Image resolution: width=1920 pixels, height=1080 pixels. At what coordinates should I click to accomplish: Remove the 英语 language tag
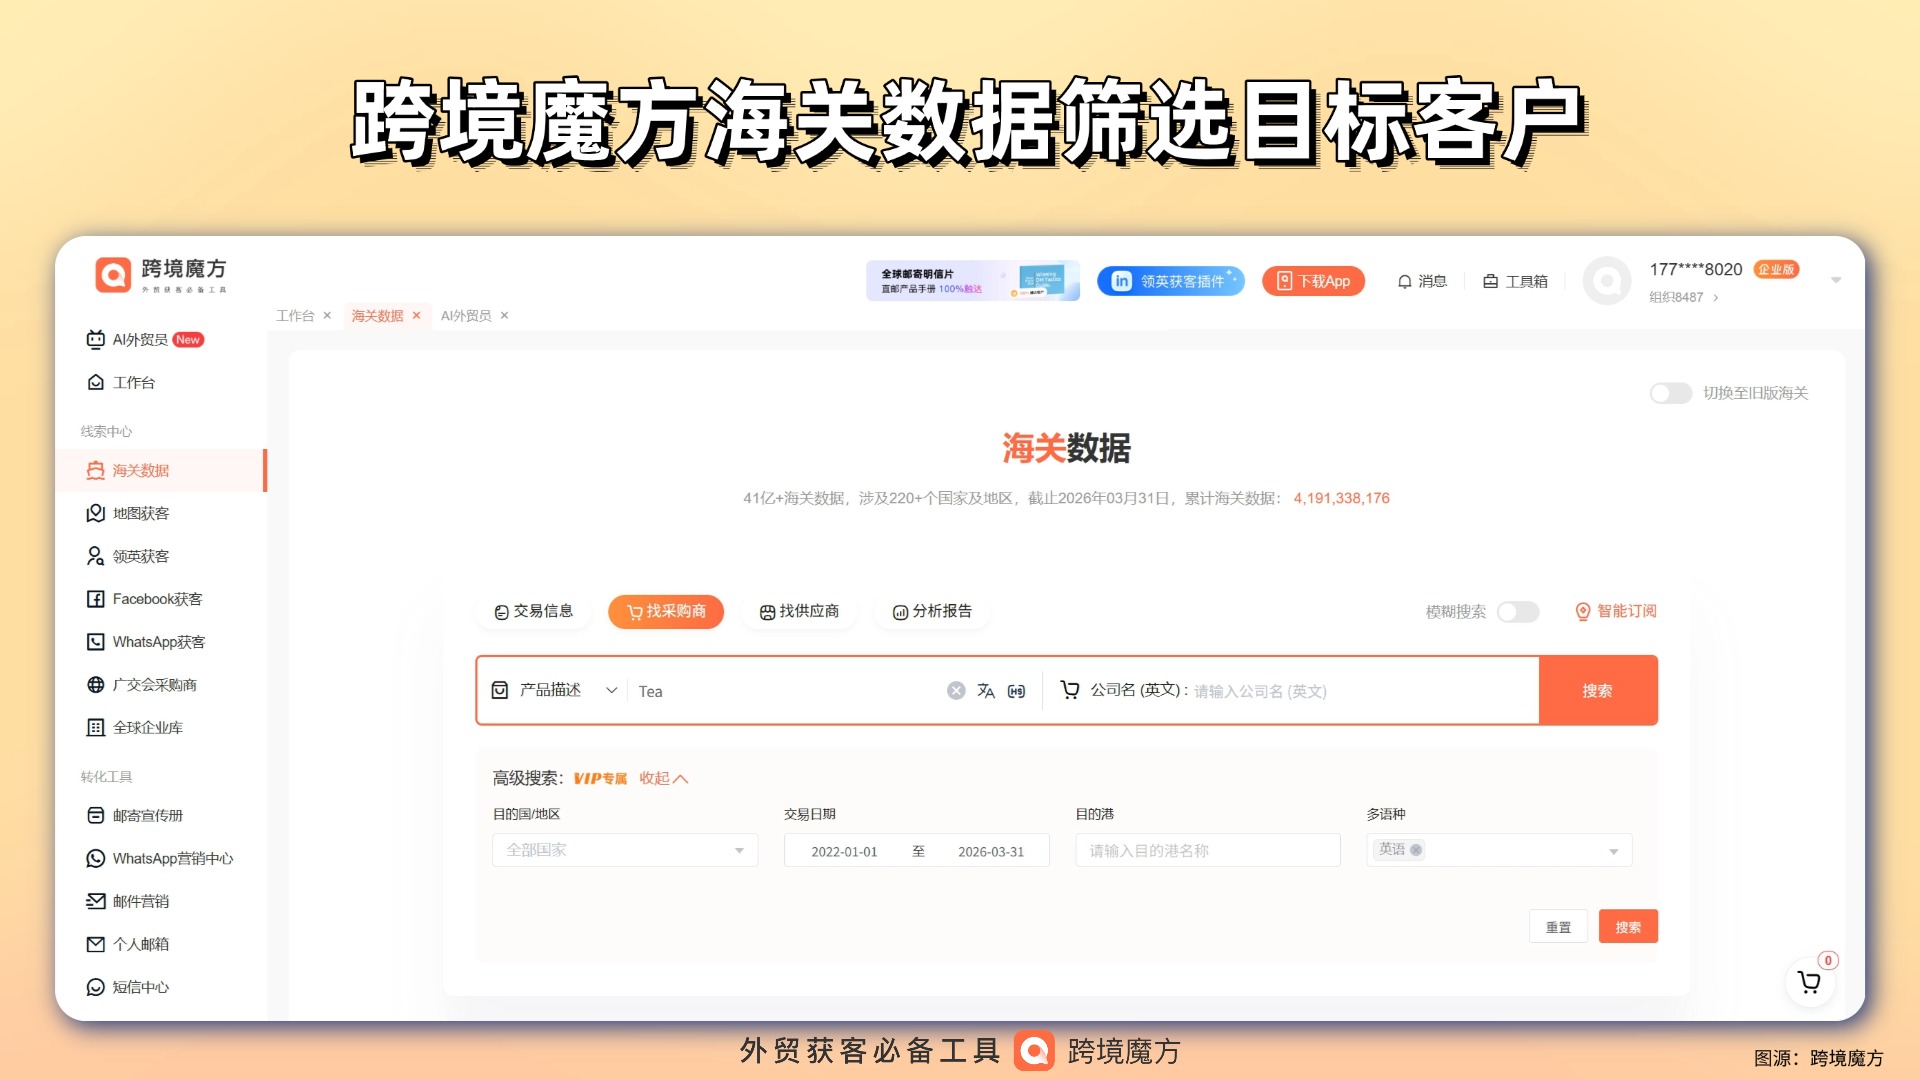(x=1416, y=850)
